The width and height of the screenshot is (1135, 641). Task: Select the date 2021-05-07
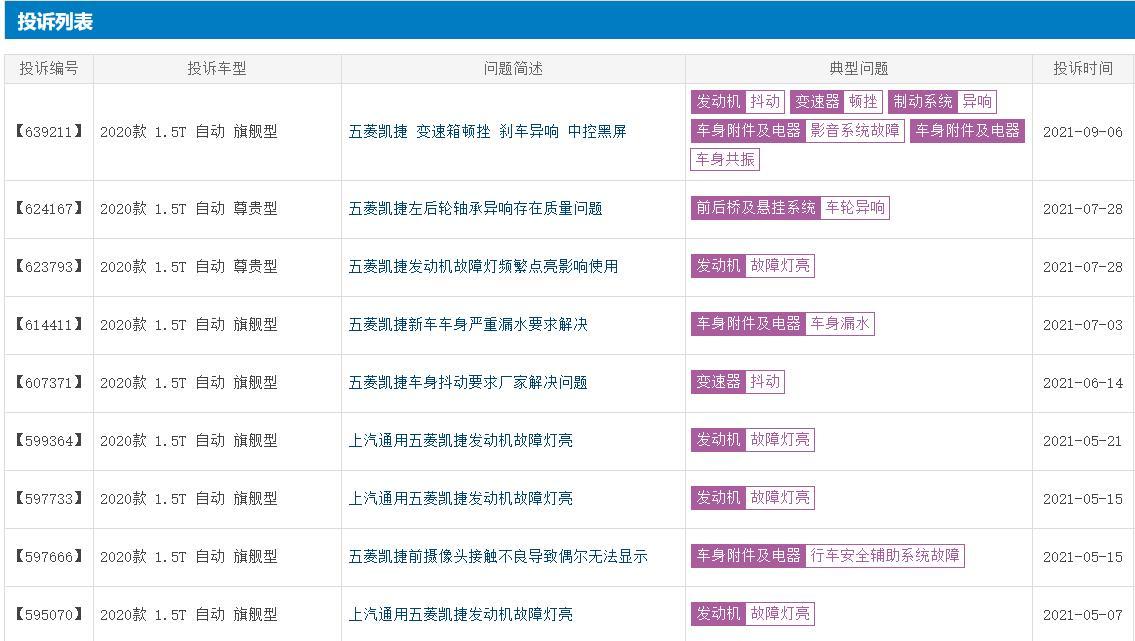[1083, 614]
